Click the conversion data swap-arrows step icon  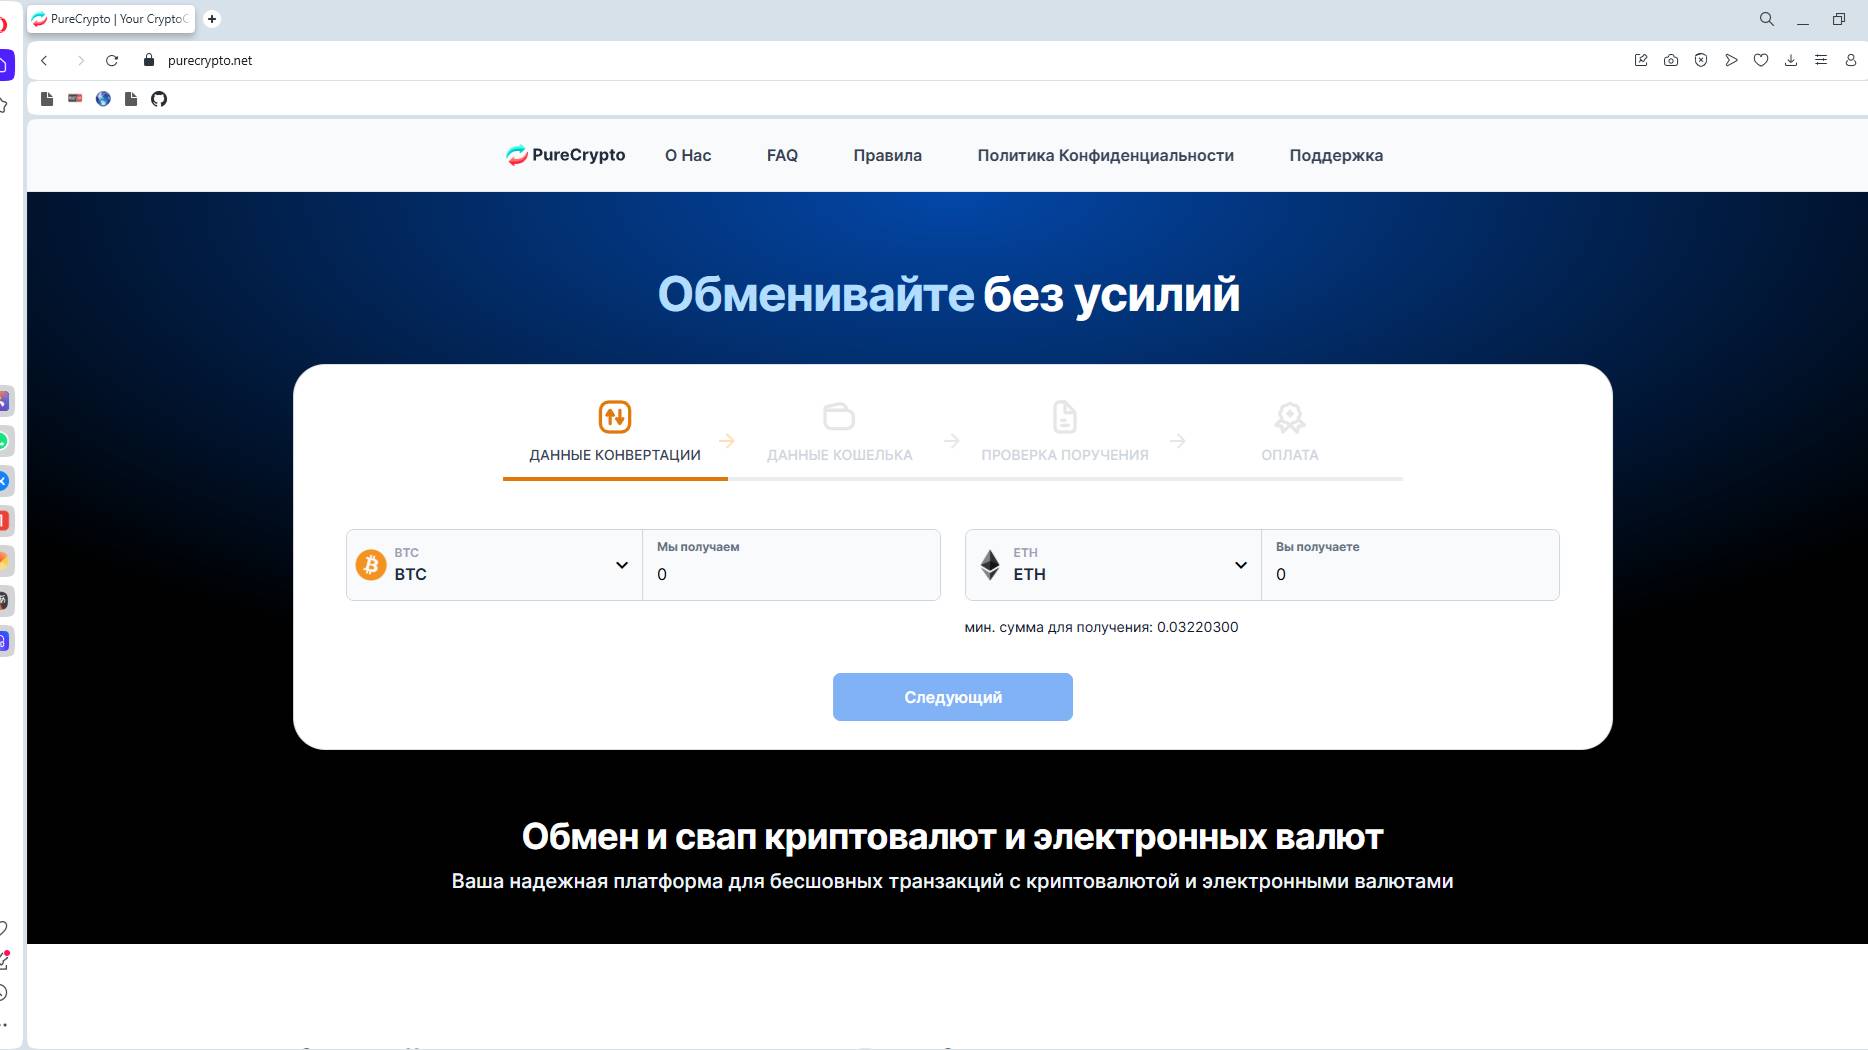click(x=615, y=417)
